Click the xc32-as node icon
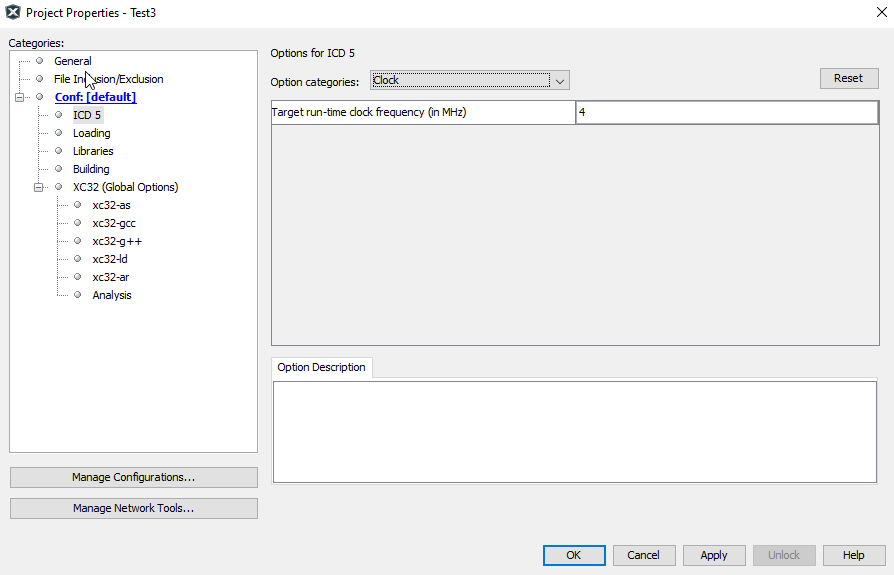 [78, 205]
